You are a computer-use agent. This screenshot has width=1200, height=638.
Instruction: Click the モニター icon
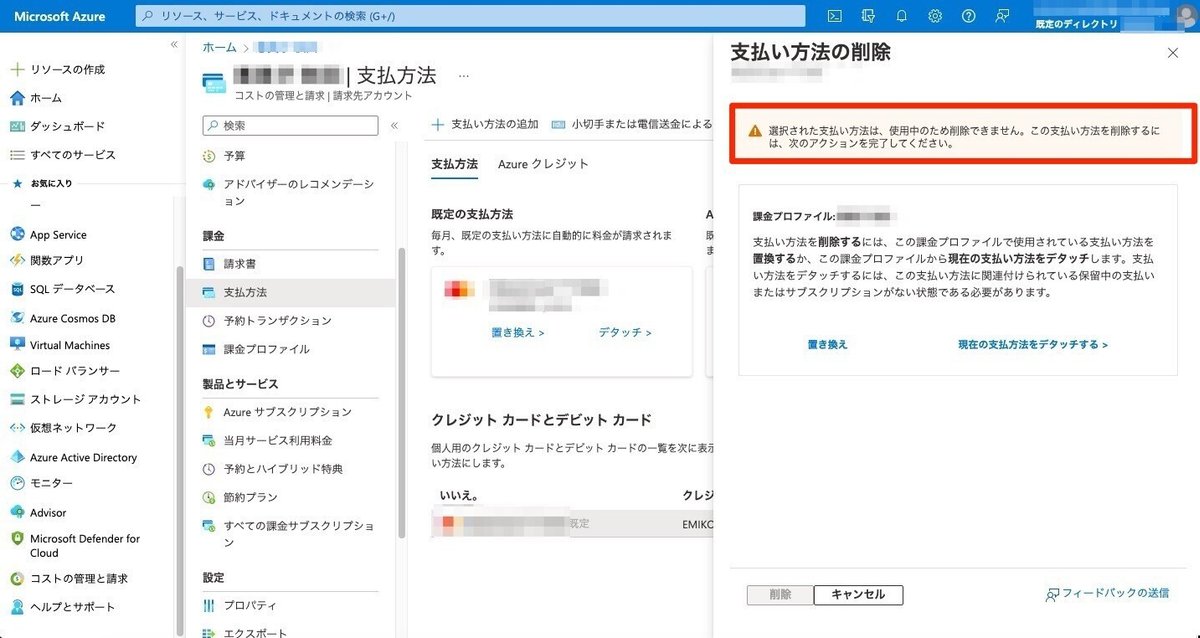[x=16, y=483]
